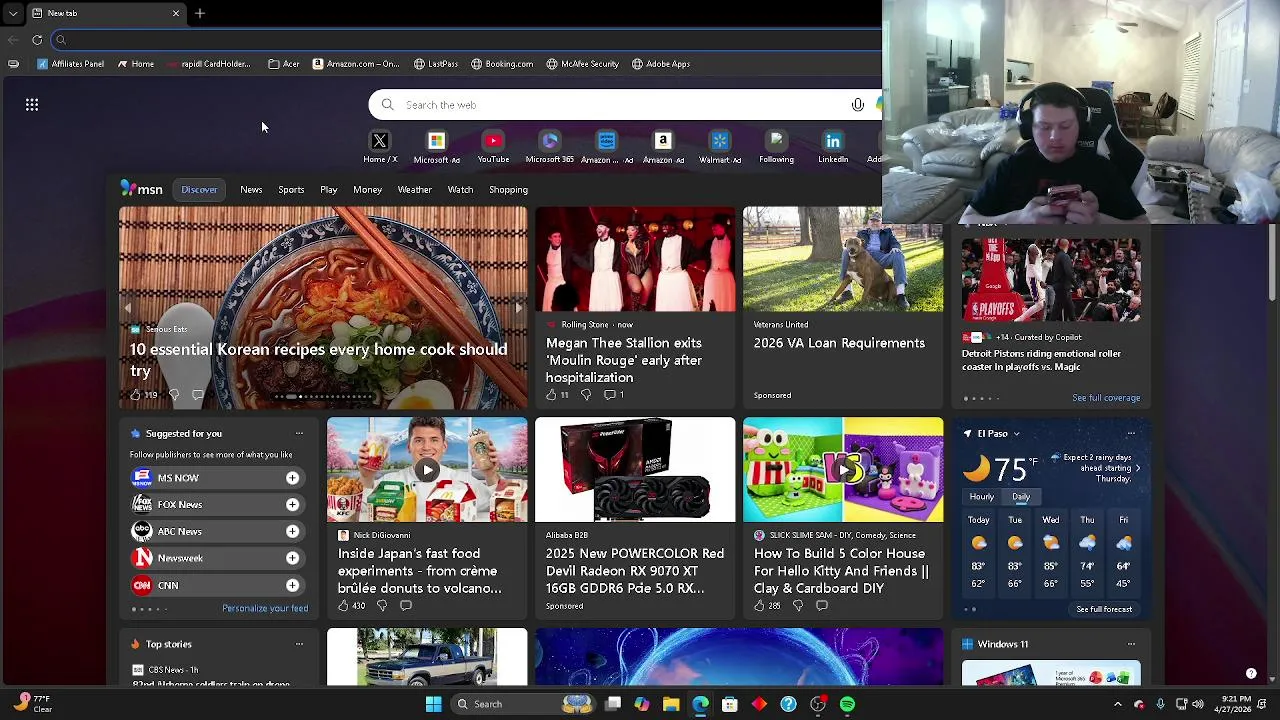Open the LinkedIn quick link
This screenshot has width=1280, height=720.
833,147
